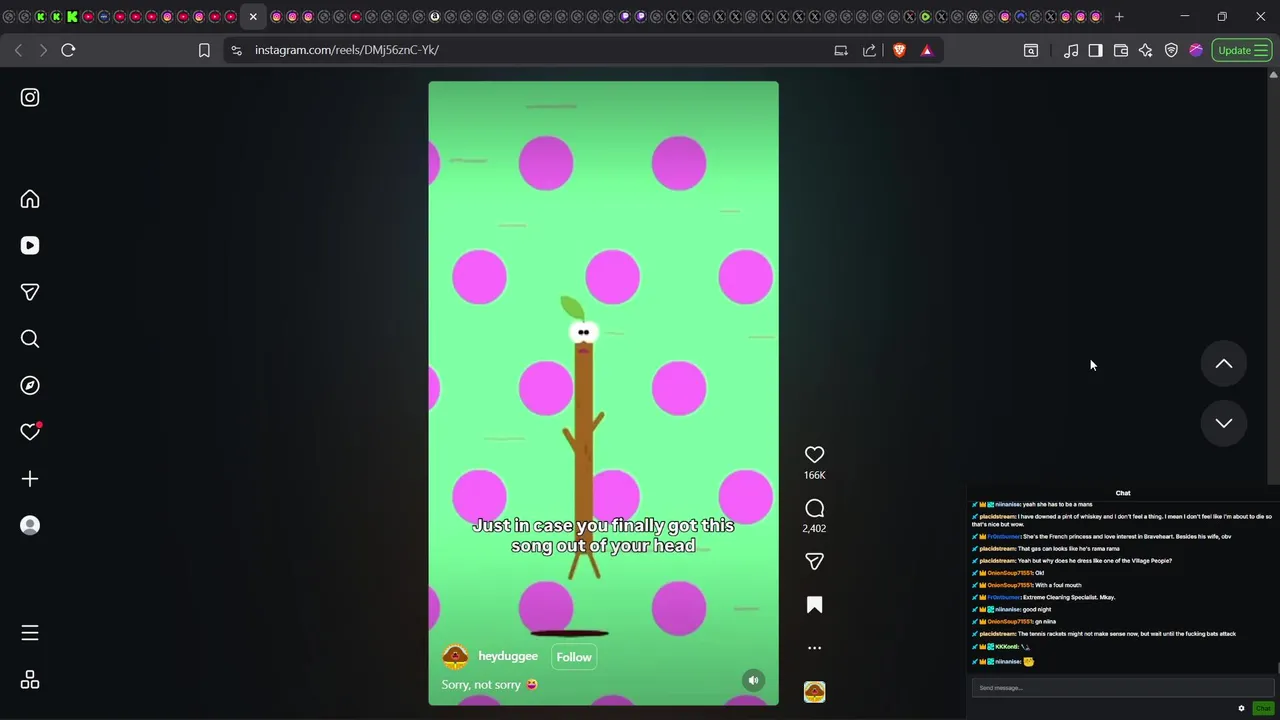Screen dimensions: 1280x720
Task: Reload the page in browser toolbar
Action: click(68, 50)
